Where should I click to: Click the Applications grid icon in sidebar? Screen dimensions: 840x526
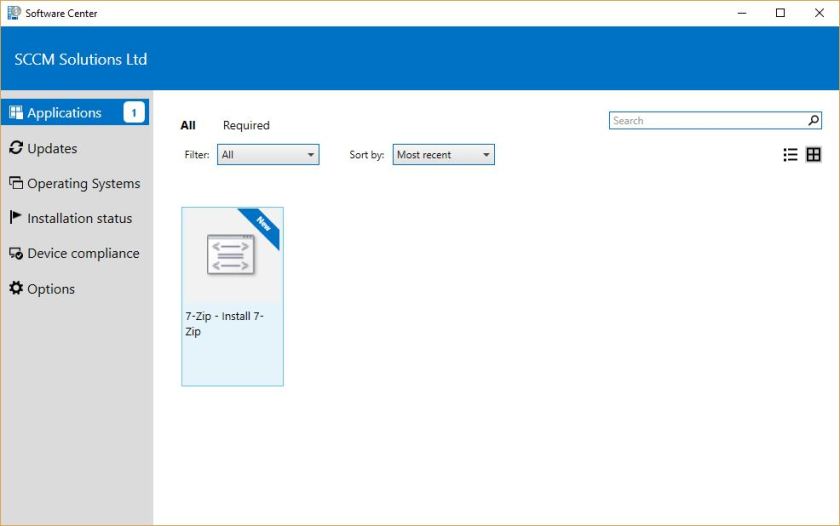16,113
